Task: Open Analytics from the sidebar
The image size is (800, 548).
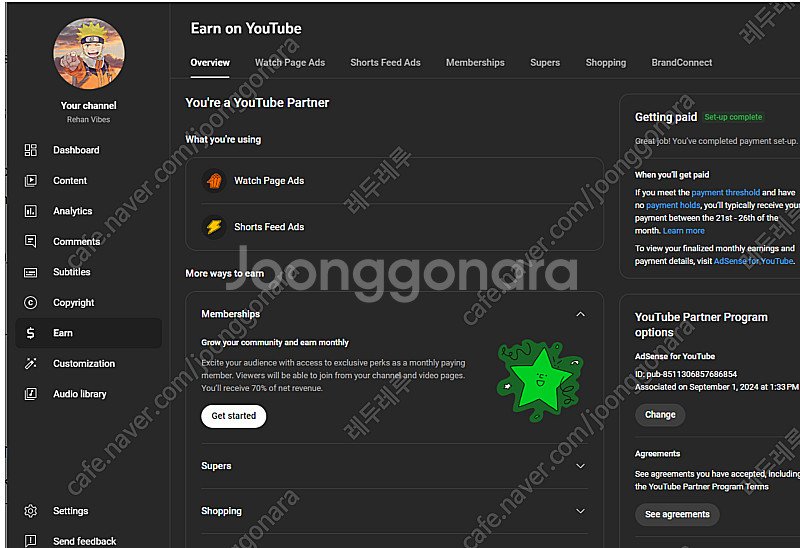Action: click(89, 211)
